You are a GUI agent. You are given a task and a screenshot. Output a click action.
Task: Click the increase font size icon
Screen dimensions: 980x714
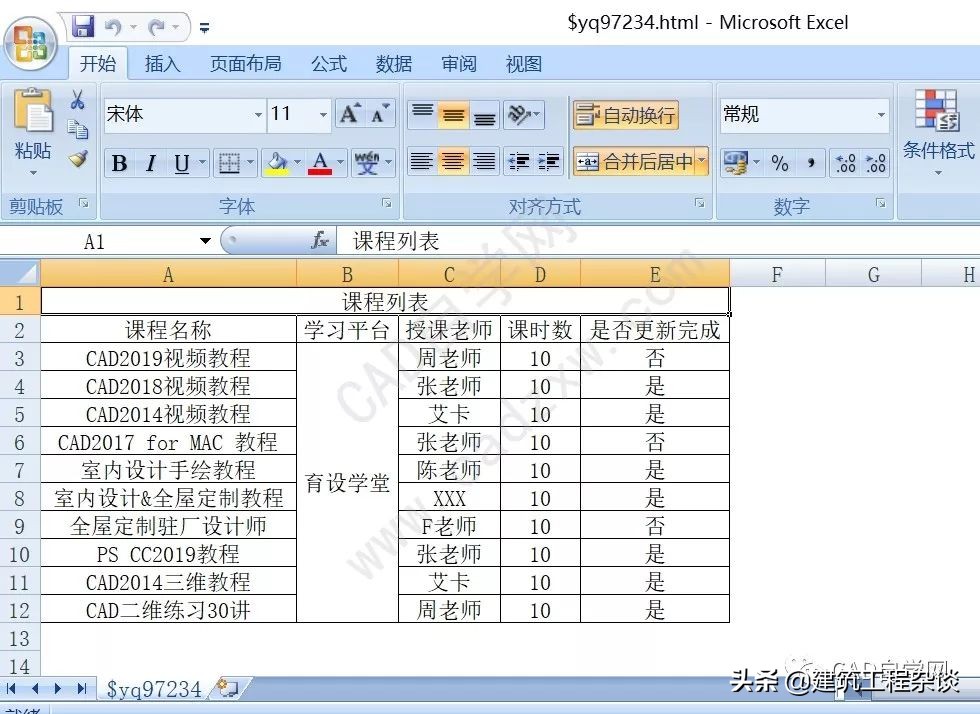(352, 113)
